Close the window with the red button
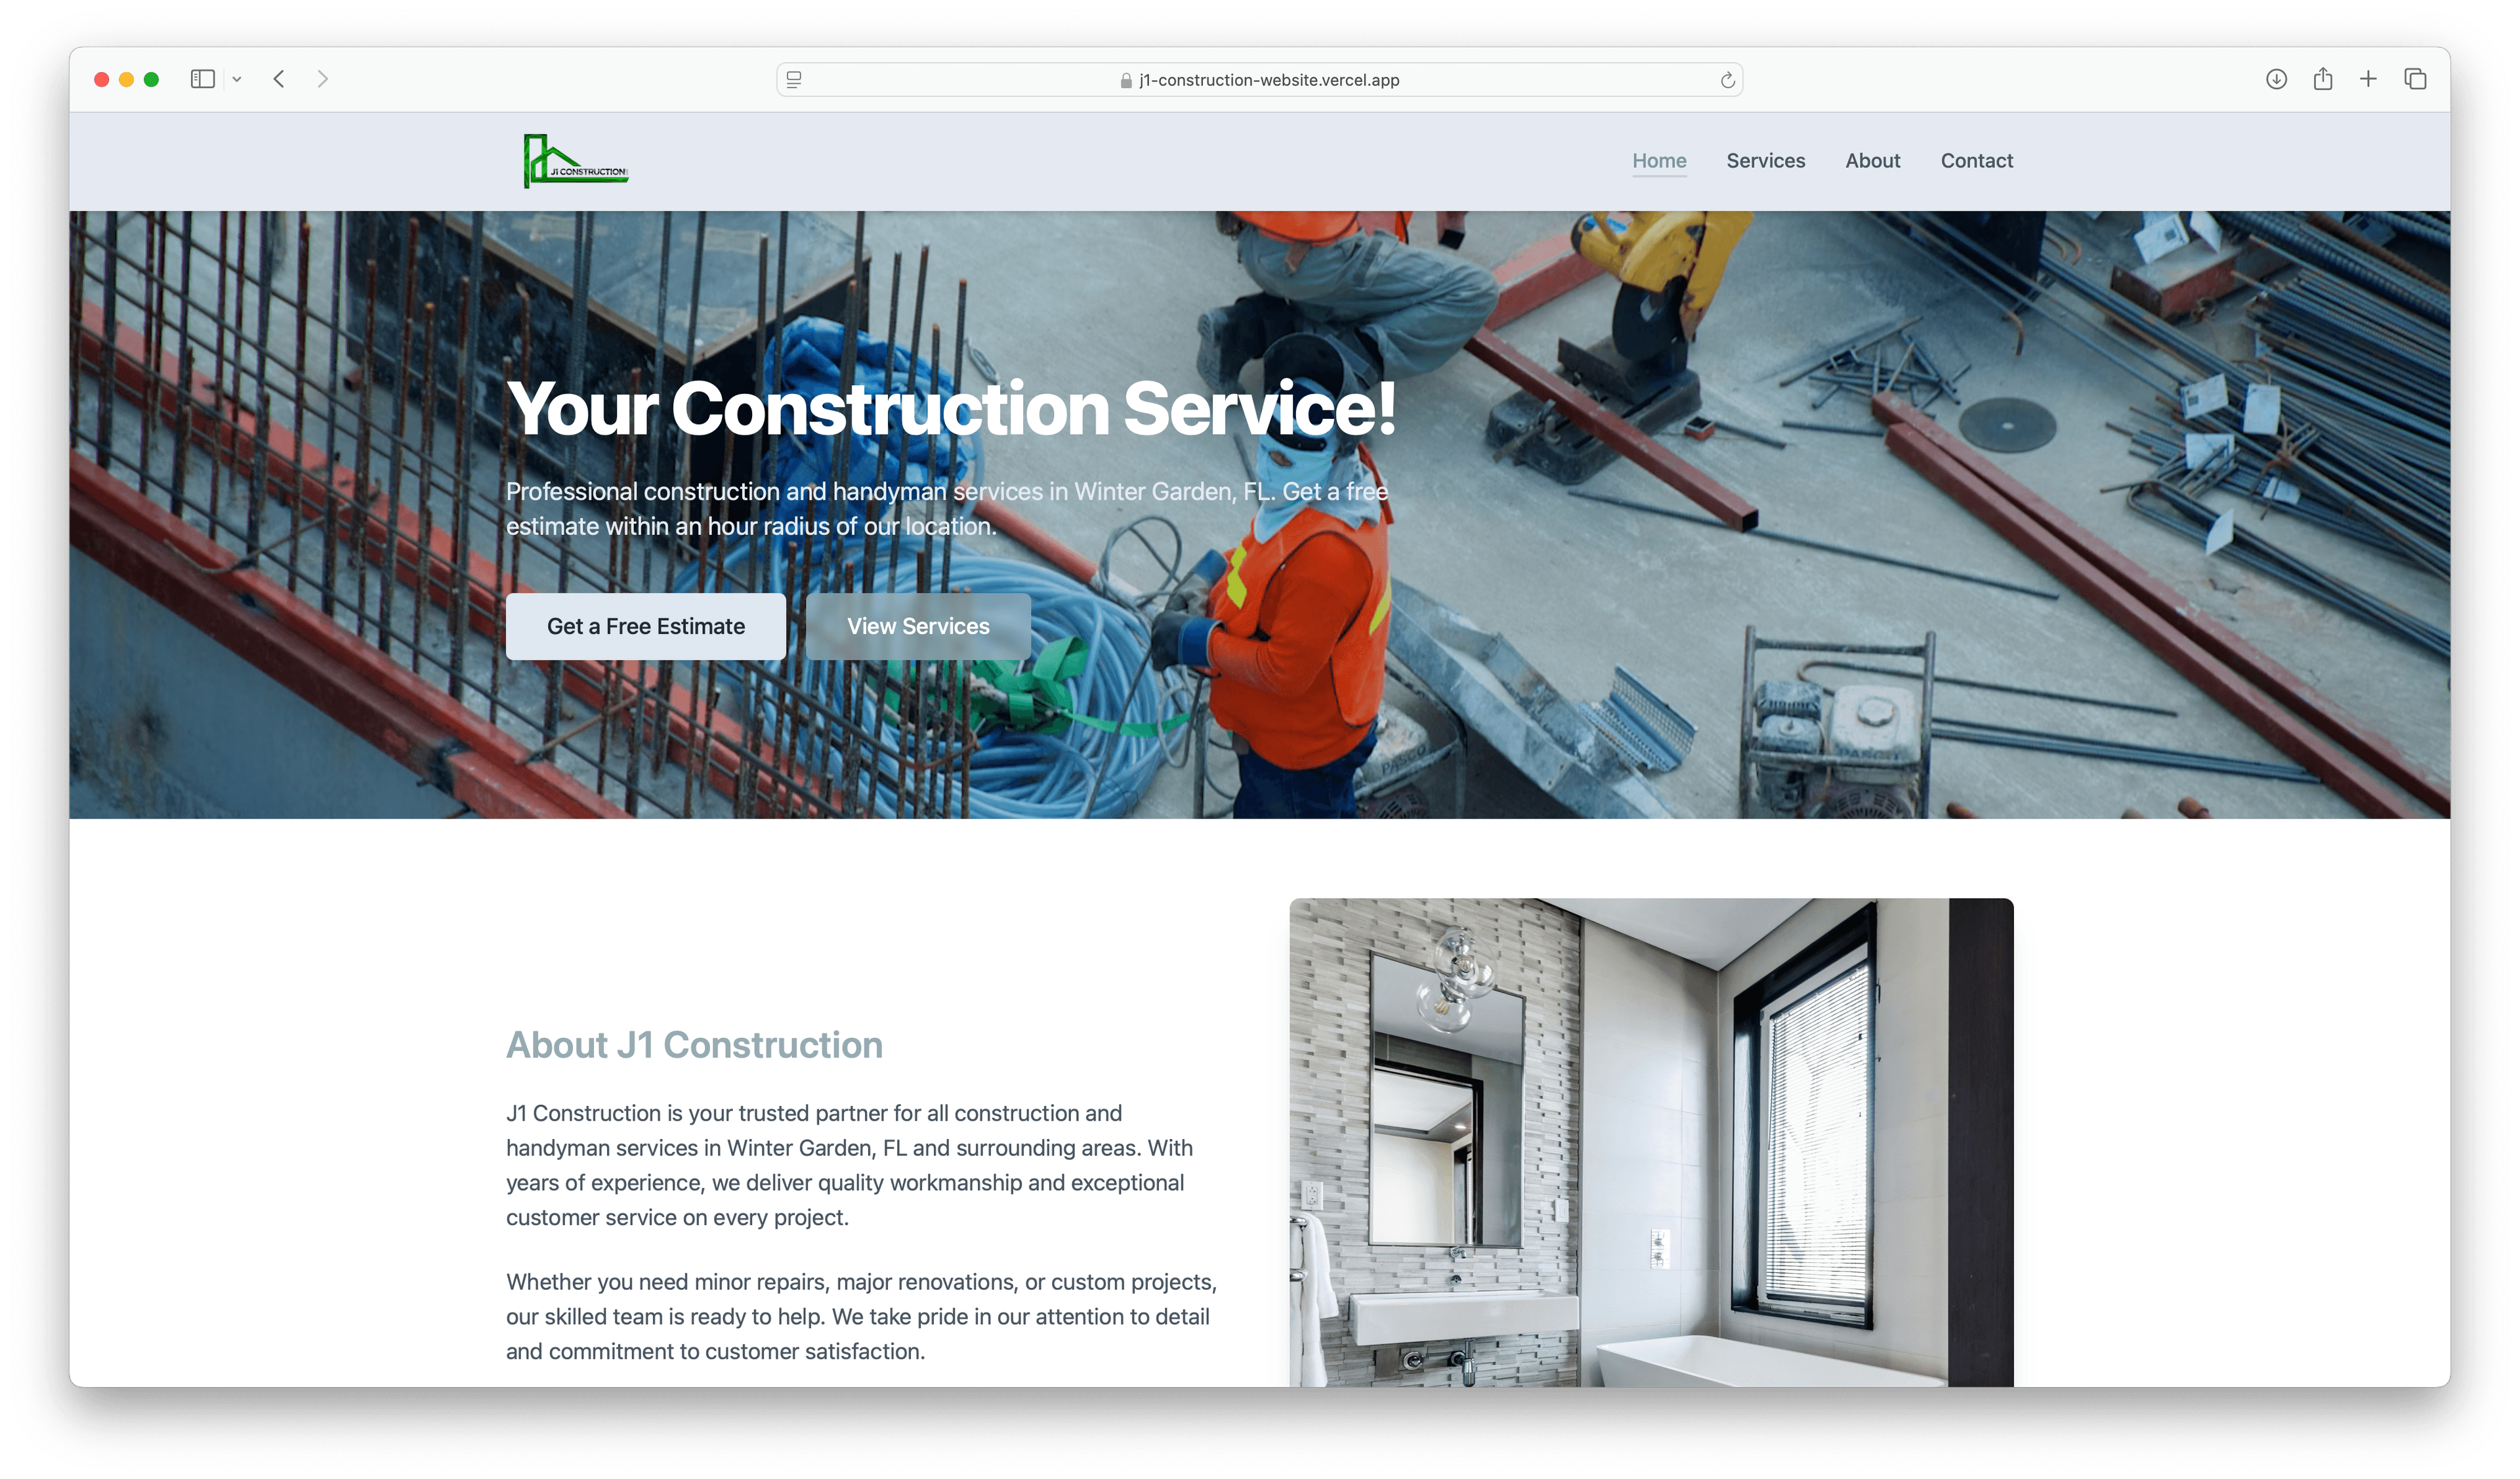This screenshot has width=2520, height=1479. (x=102, y=79)
